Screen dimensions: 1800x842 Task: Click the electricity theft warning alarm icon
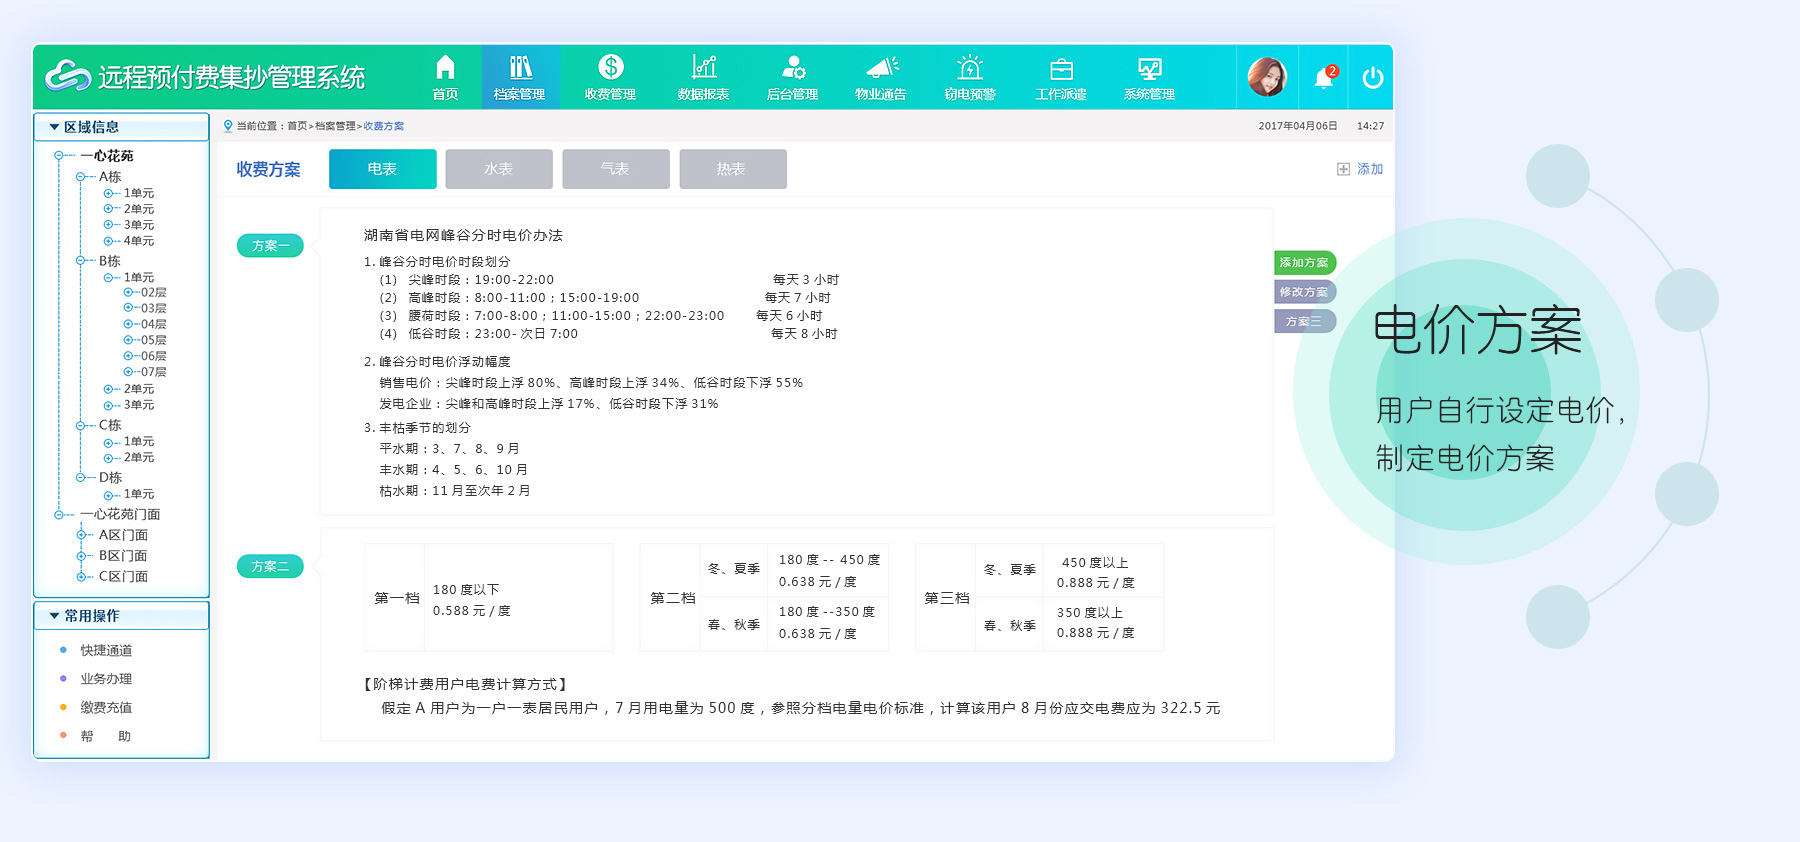tap(969, 67)
